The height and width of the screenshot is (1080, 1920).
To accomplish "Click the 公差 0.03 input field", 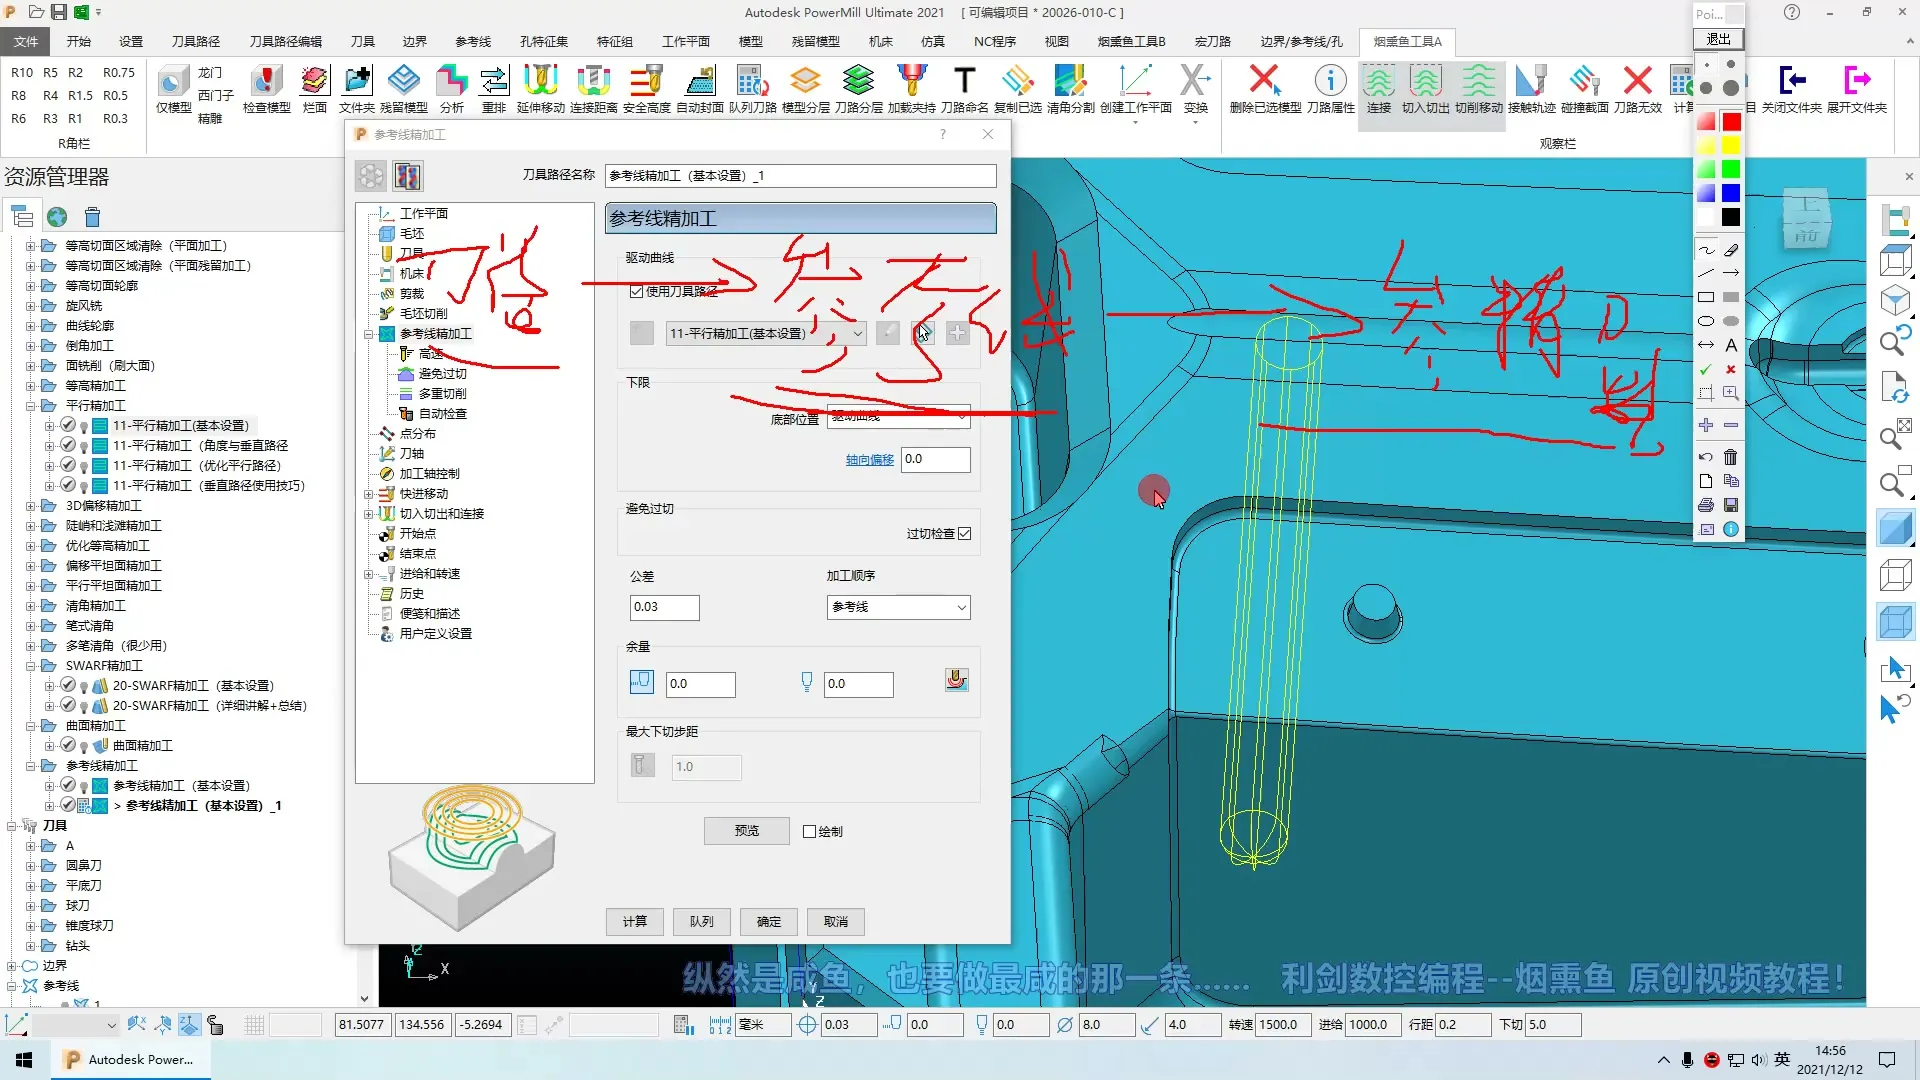I will click(x=664, y=607).
